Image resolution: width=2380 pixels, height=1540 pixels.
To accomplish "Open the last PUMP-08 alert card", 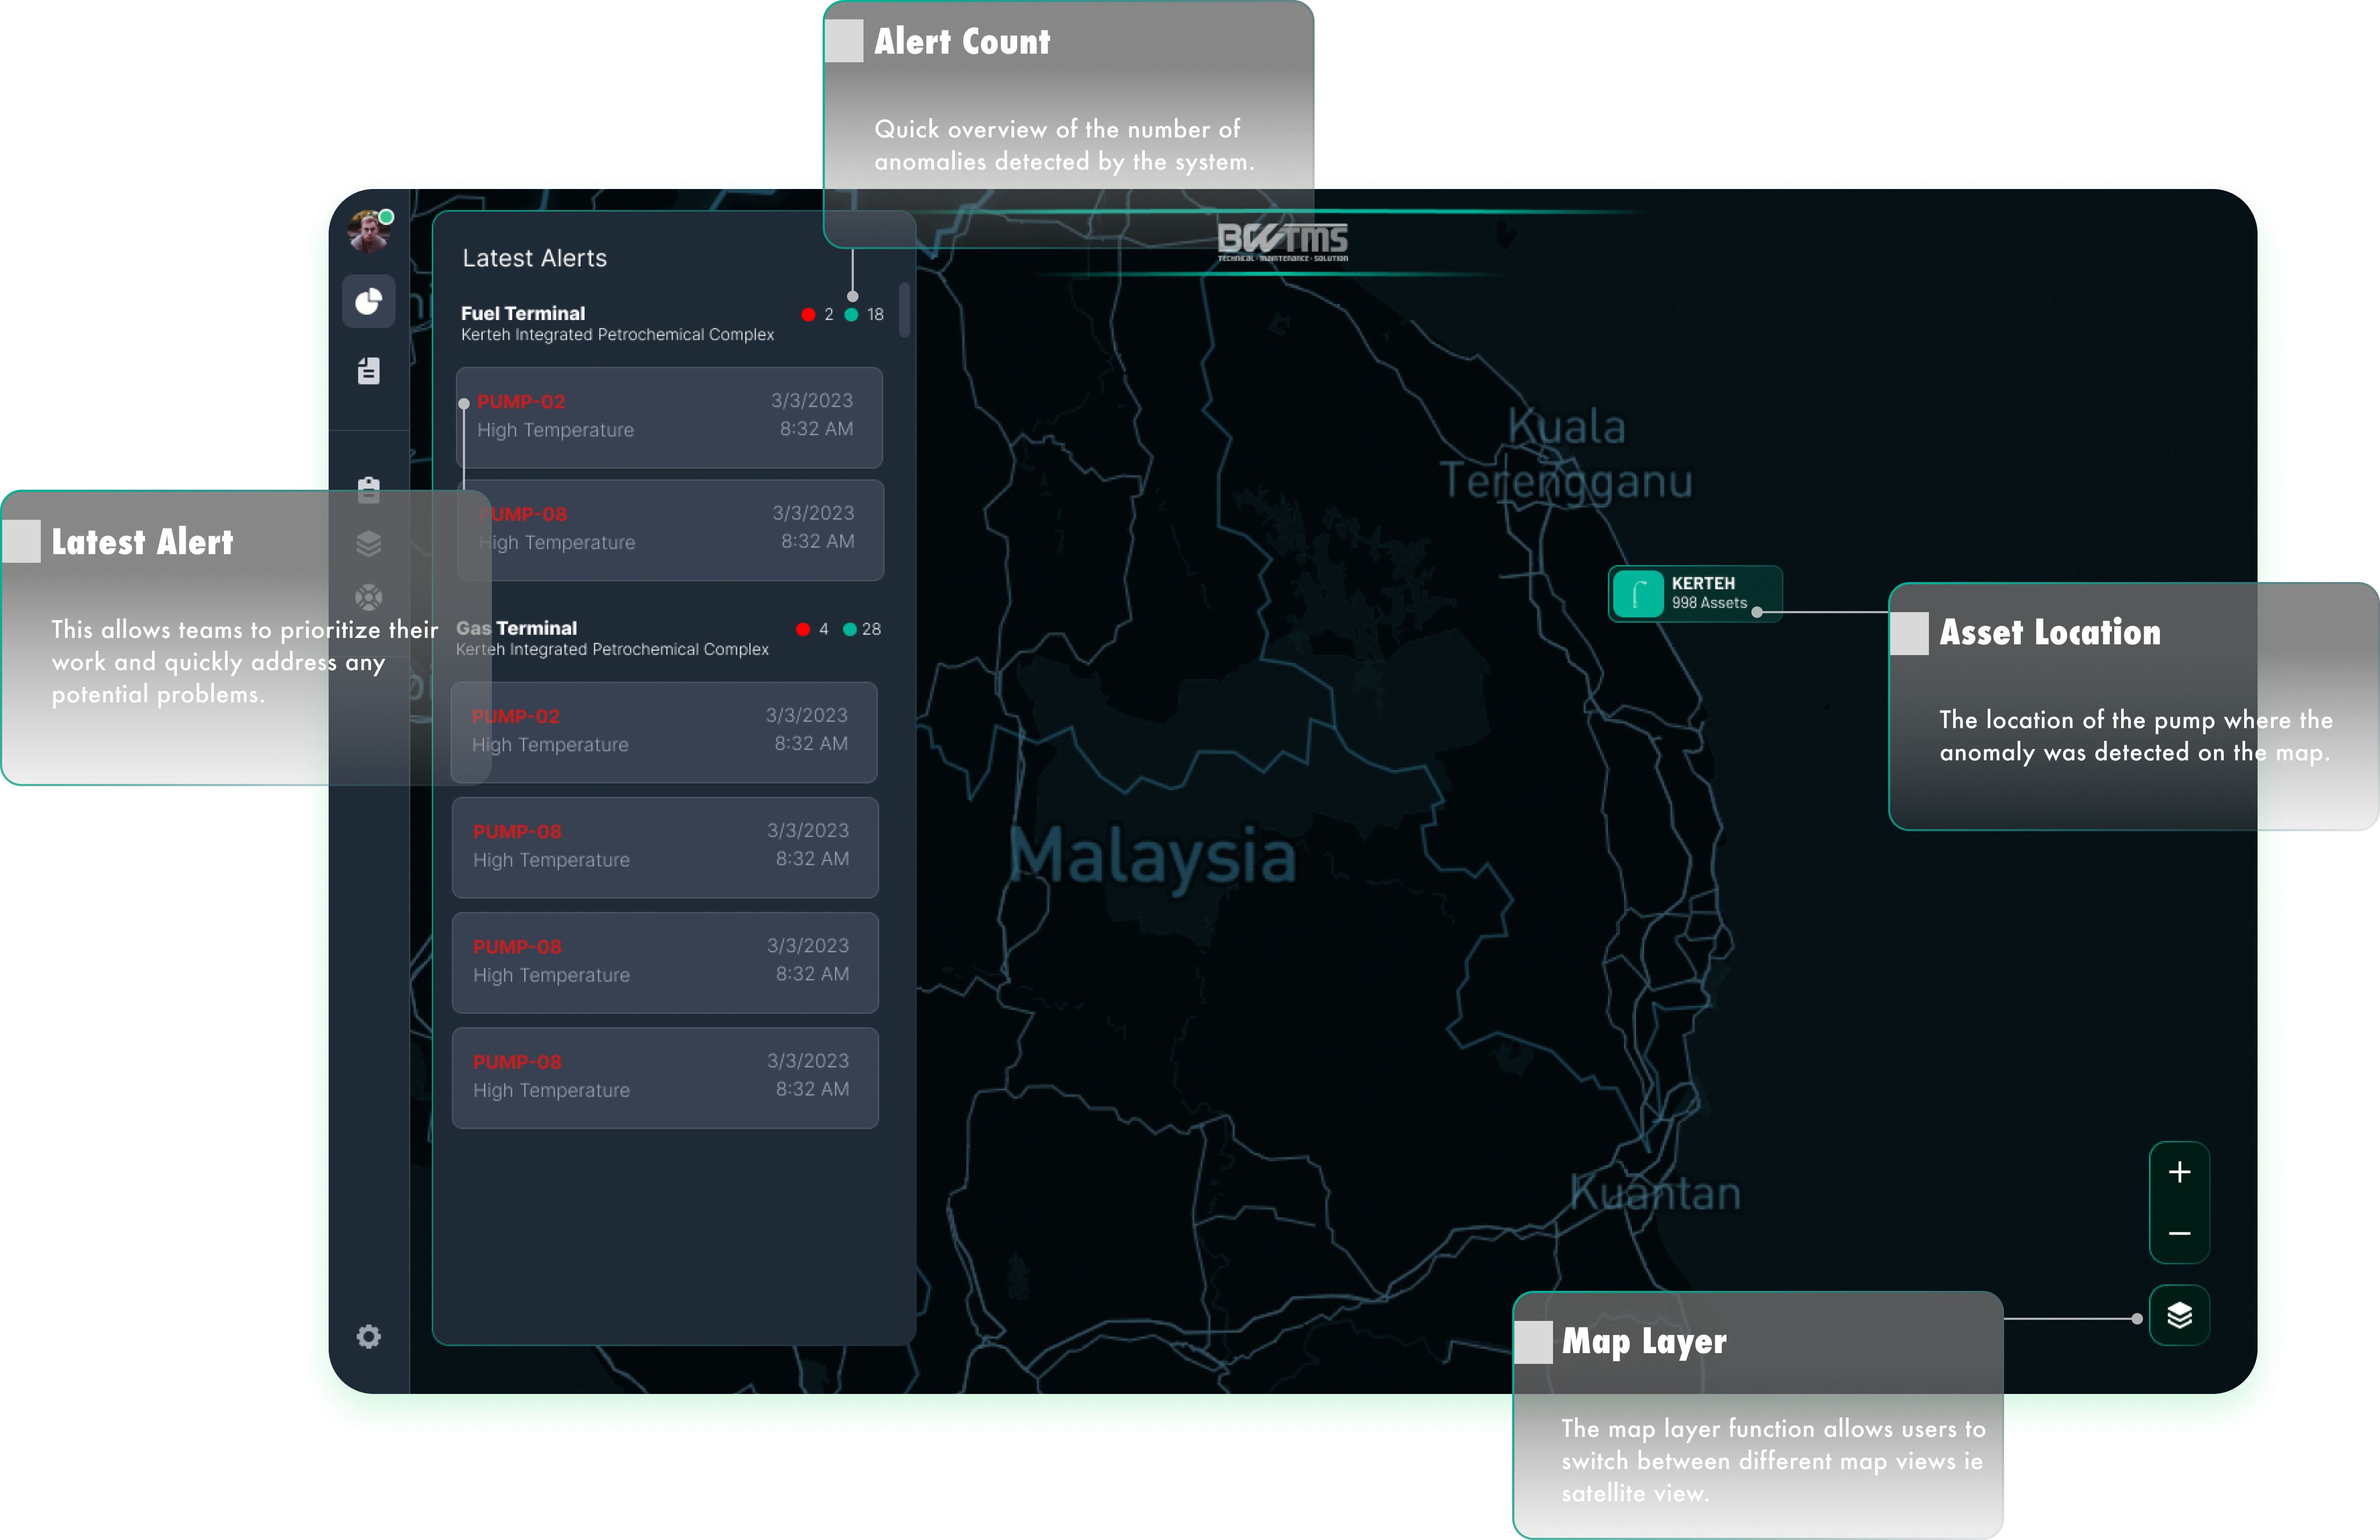I will tap(665, 1077).
